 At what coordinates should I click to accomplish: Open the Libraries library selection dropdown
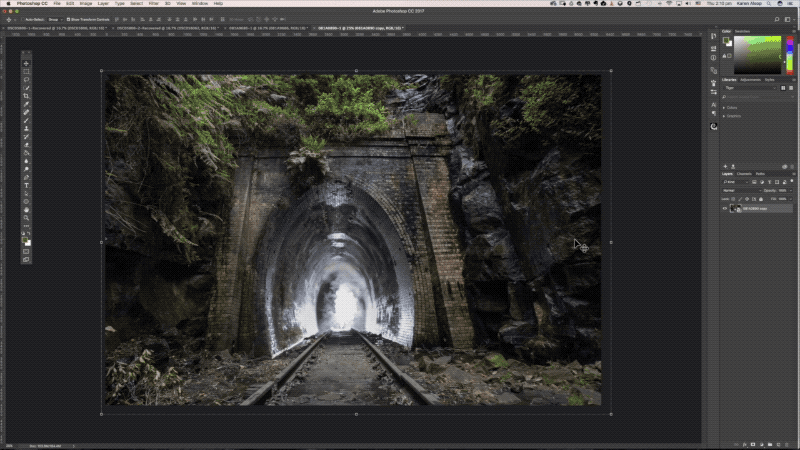coord(751,88)
